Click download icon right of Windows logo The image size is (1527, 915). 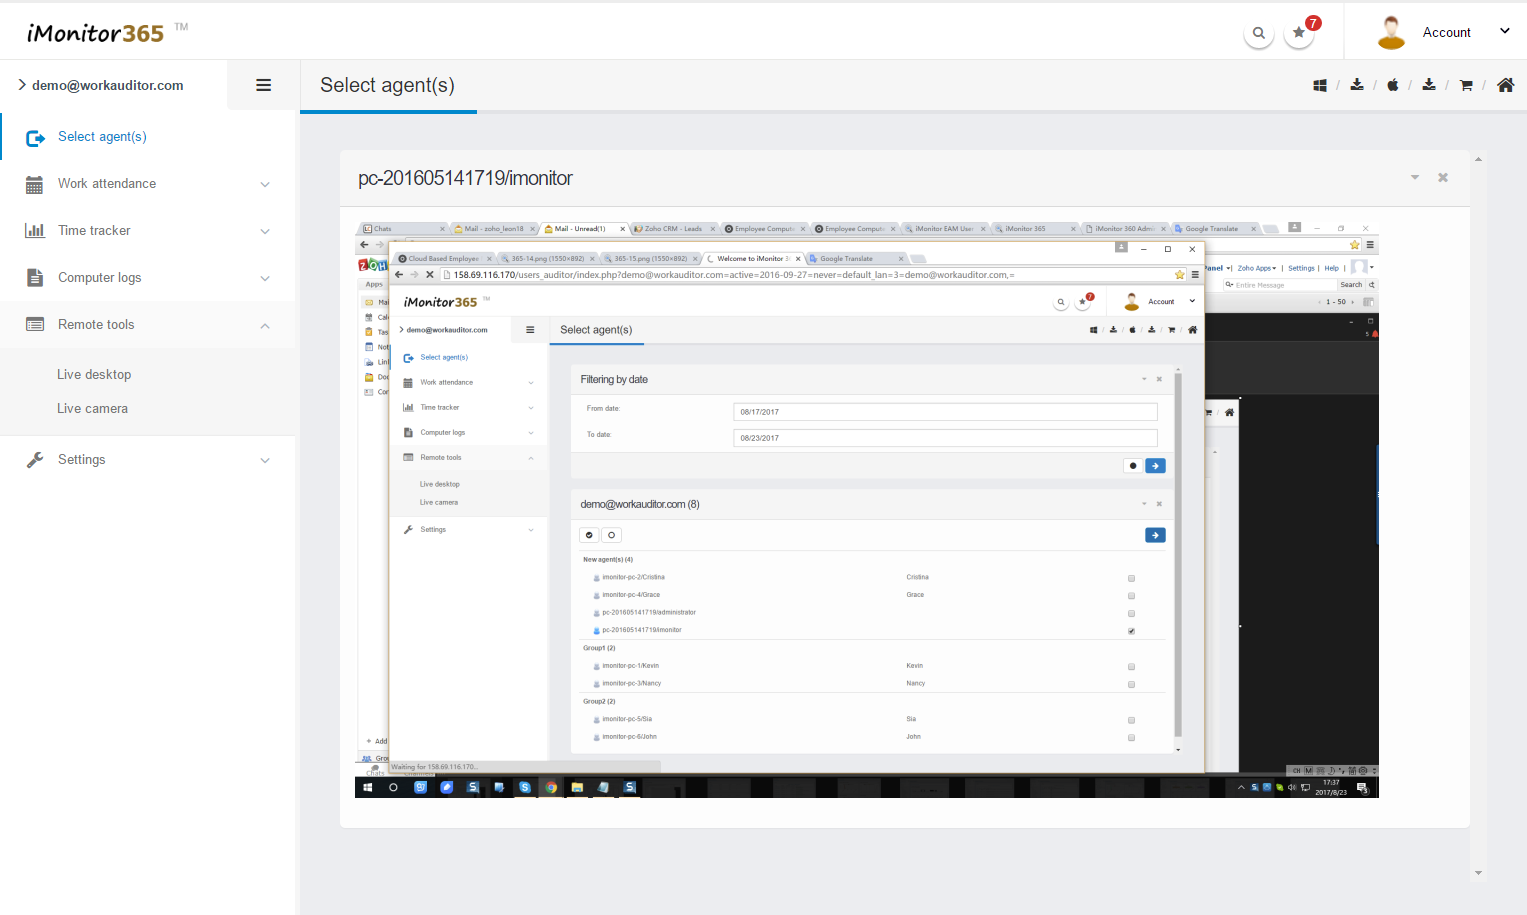tap(1357, 85)
